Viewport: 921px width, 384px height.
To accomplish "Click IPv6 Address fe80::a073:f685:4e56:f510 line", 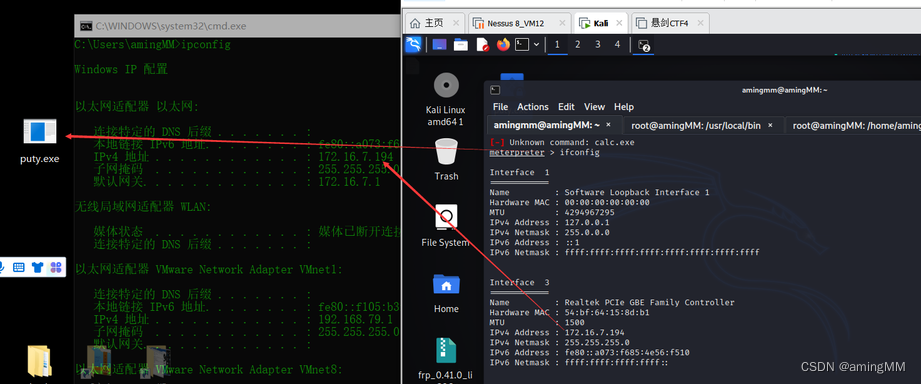I will 590,352.
